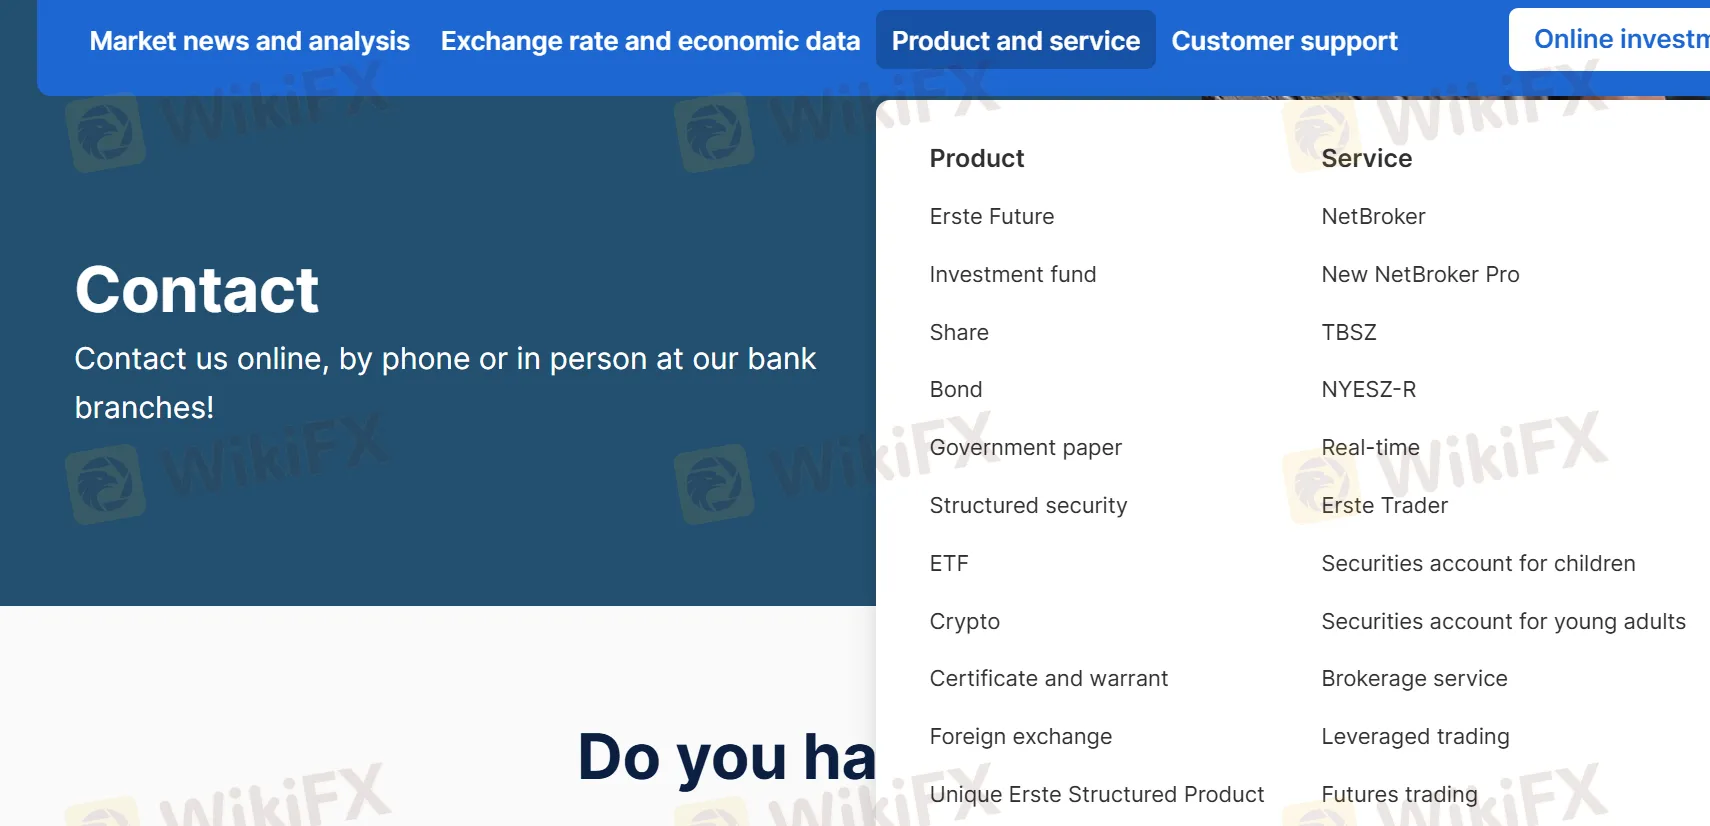The image size is (1710, 826).
Task: Click New NetBroker Pro under Service
Action: click(1420, 274)
